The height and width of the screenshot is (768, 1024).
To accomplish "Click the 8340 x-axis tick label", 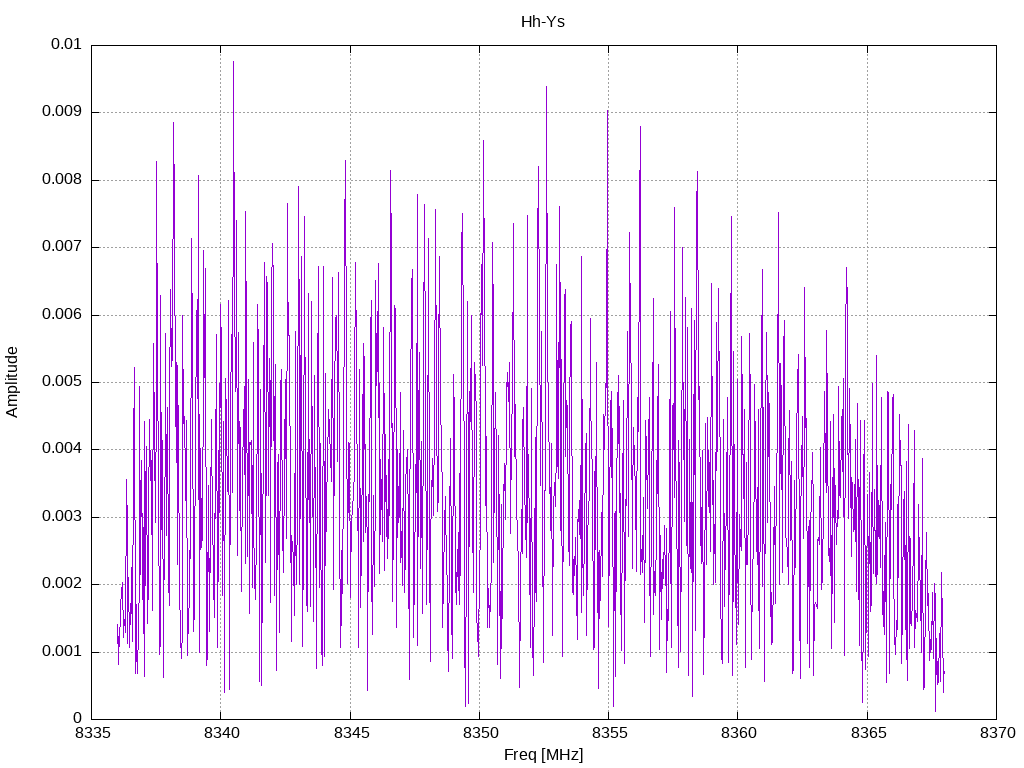I will [x=222, y=733].
